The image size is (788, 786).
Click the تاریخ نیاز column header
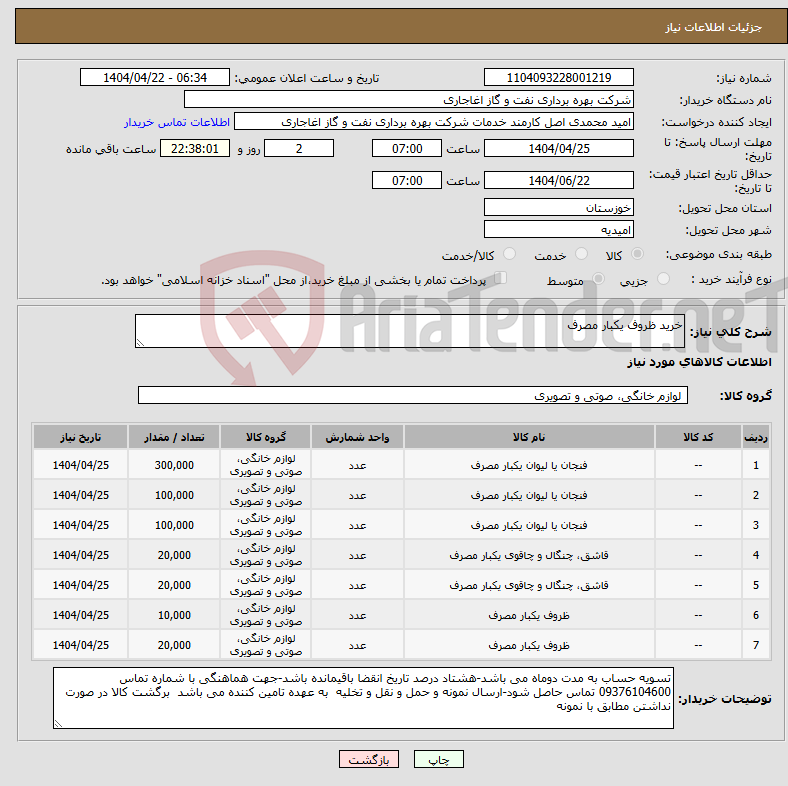click(80, 437)
